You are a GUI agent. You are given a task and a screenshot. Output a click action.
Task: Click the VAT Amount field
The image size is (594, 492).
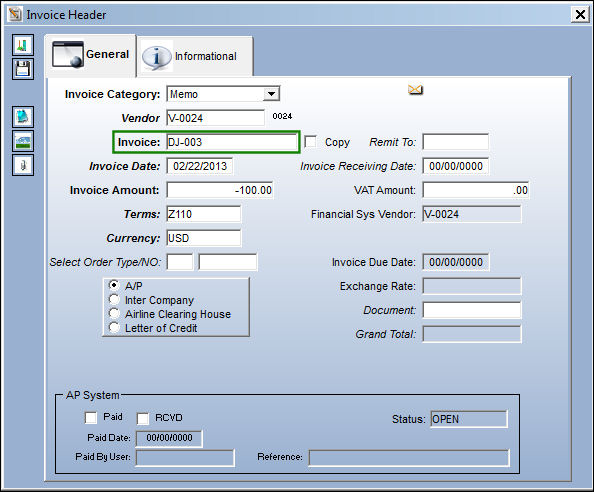click(476, 190)
